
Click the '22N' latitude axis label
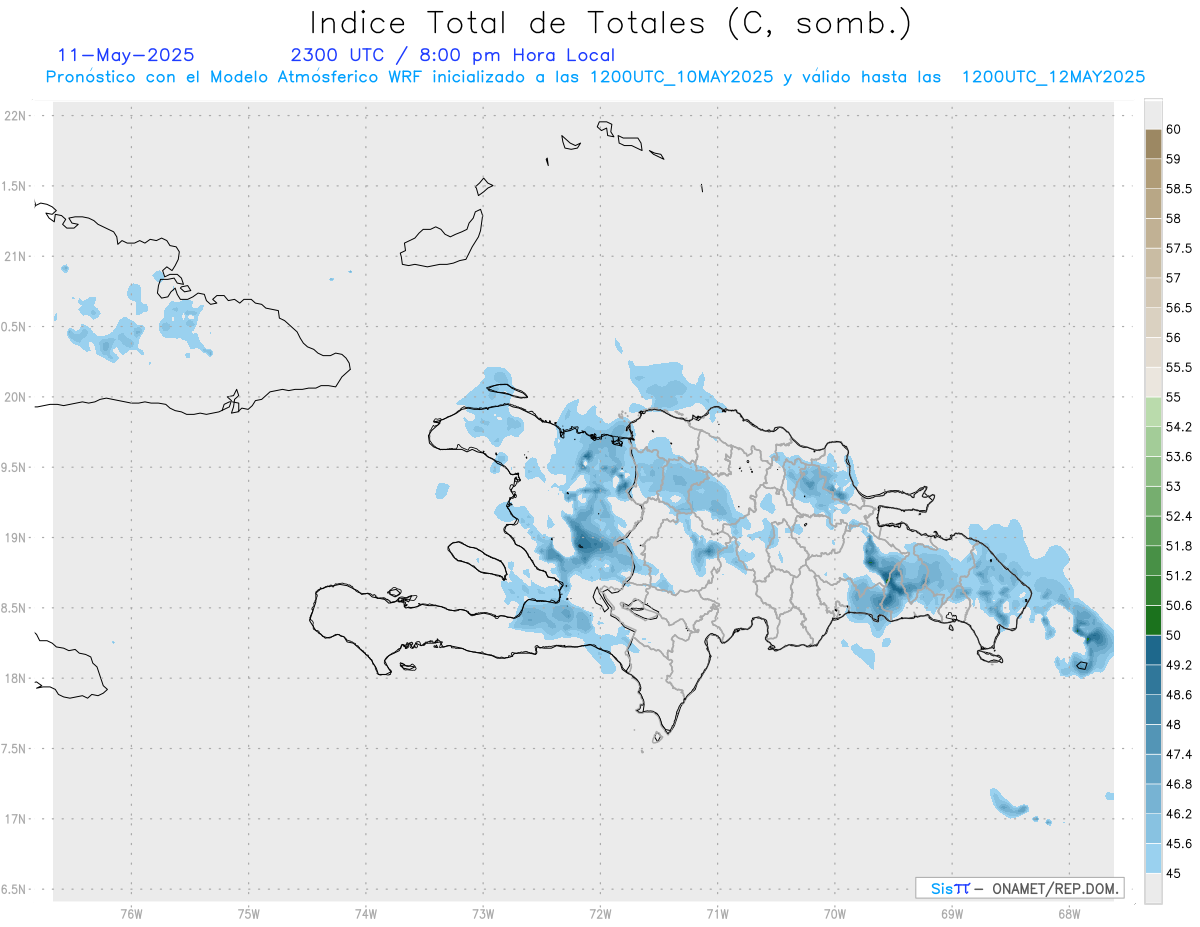click(15, 116)
